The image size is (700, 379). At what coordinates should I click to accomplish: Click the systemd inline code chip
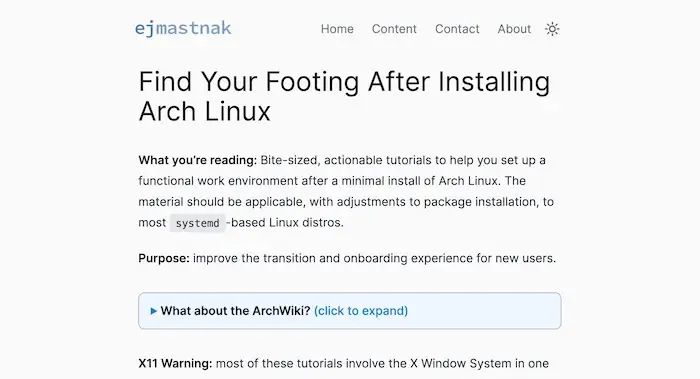pos(197,223)
